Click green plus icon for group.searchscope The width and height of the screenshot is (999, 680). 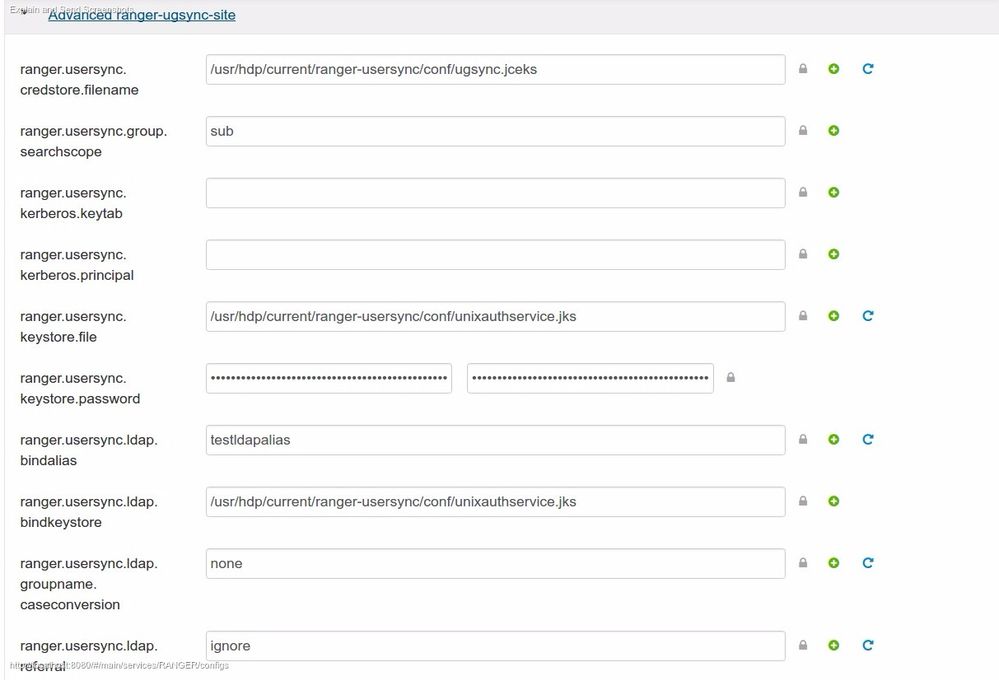click(x=834, y=131)
